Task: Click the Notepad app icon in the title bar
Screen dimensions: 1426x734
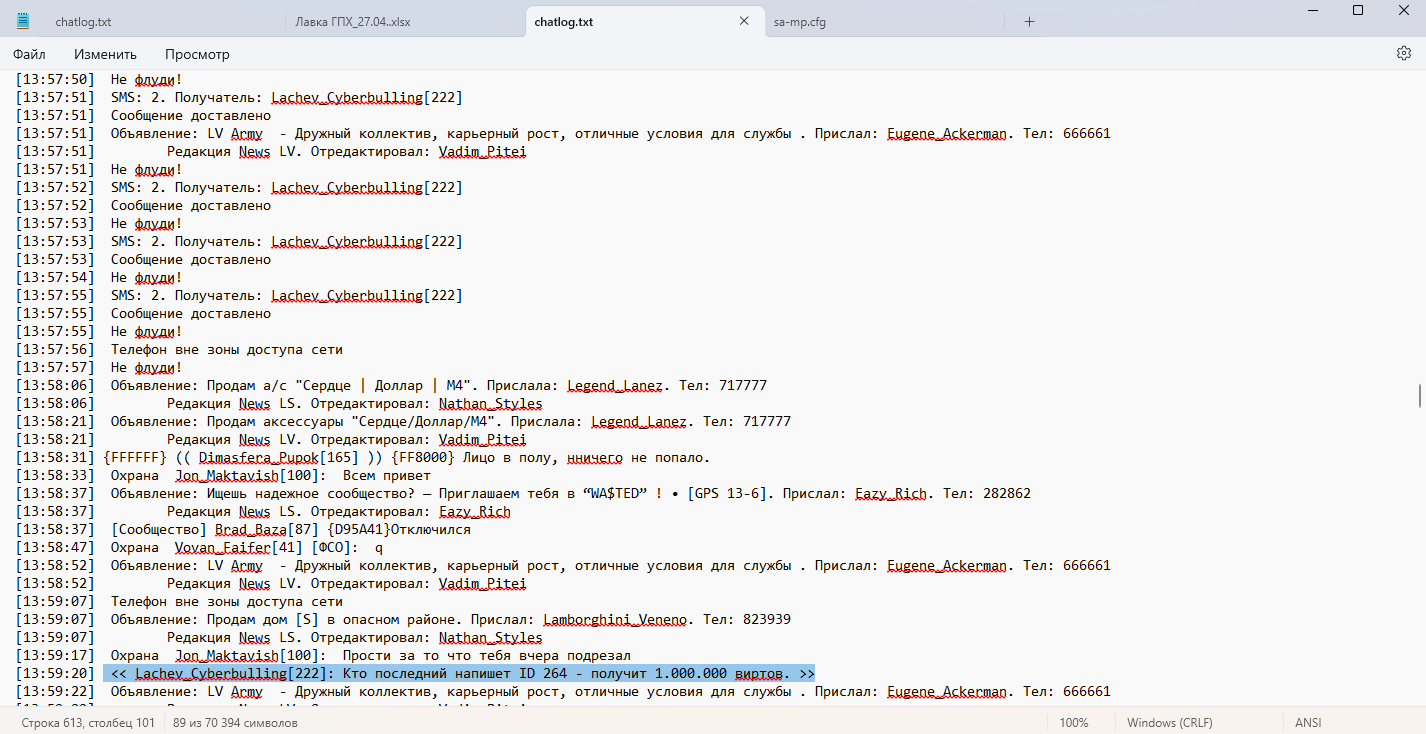Action: [x=23, y=21]
